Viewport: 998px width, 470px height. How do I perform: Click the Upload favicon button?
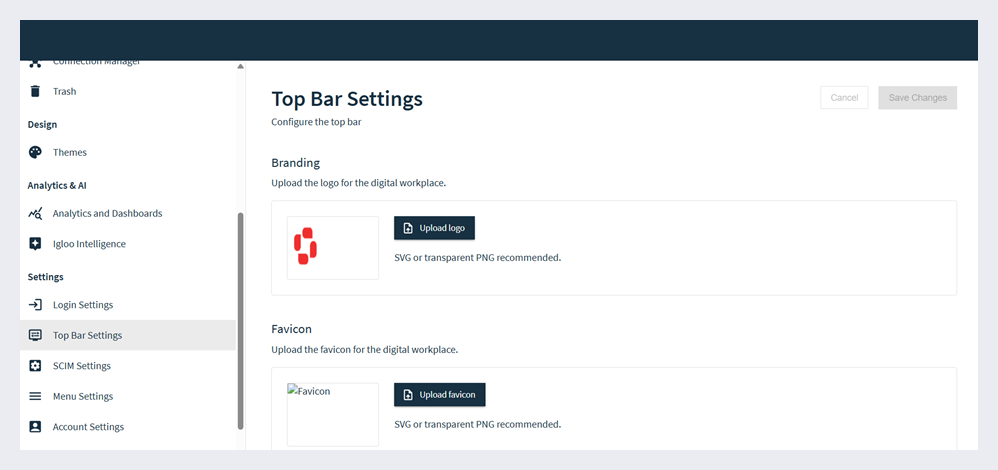click(440, 395)
